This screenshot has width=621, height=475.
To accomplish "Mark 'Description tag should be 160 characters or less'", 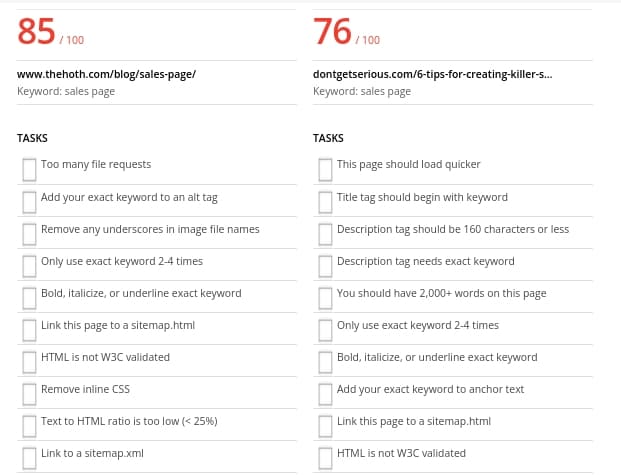I will 325,234.
